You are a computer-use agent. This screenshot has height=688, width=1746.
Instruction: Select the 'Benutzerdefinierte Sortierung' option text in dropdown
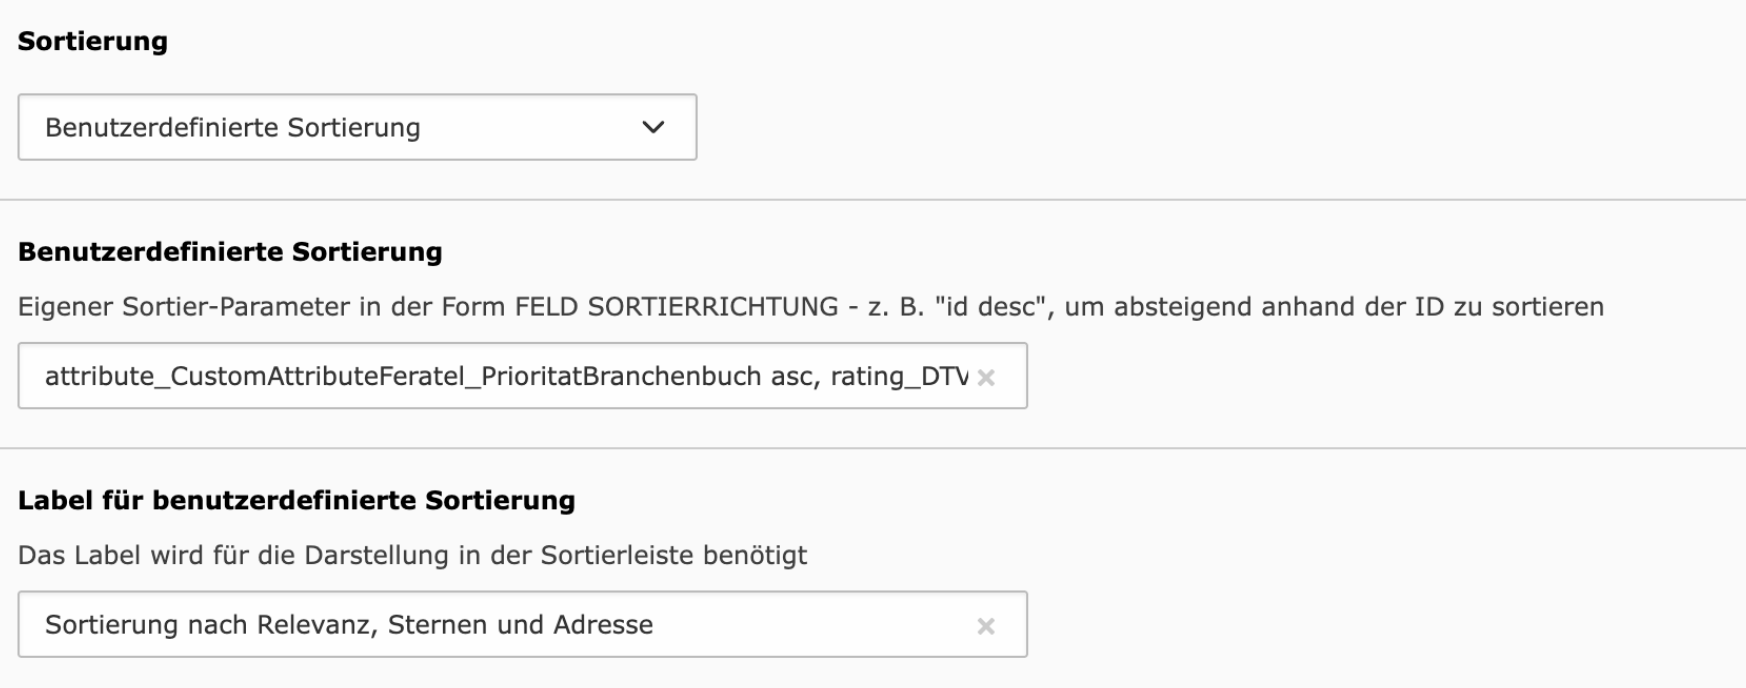233,128
